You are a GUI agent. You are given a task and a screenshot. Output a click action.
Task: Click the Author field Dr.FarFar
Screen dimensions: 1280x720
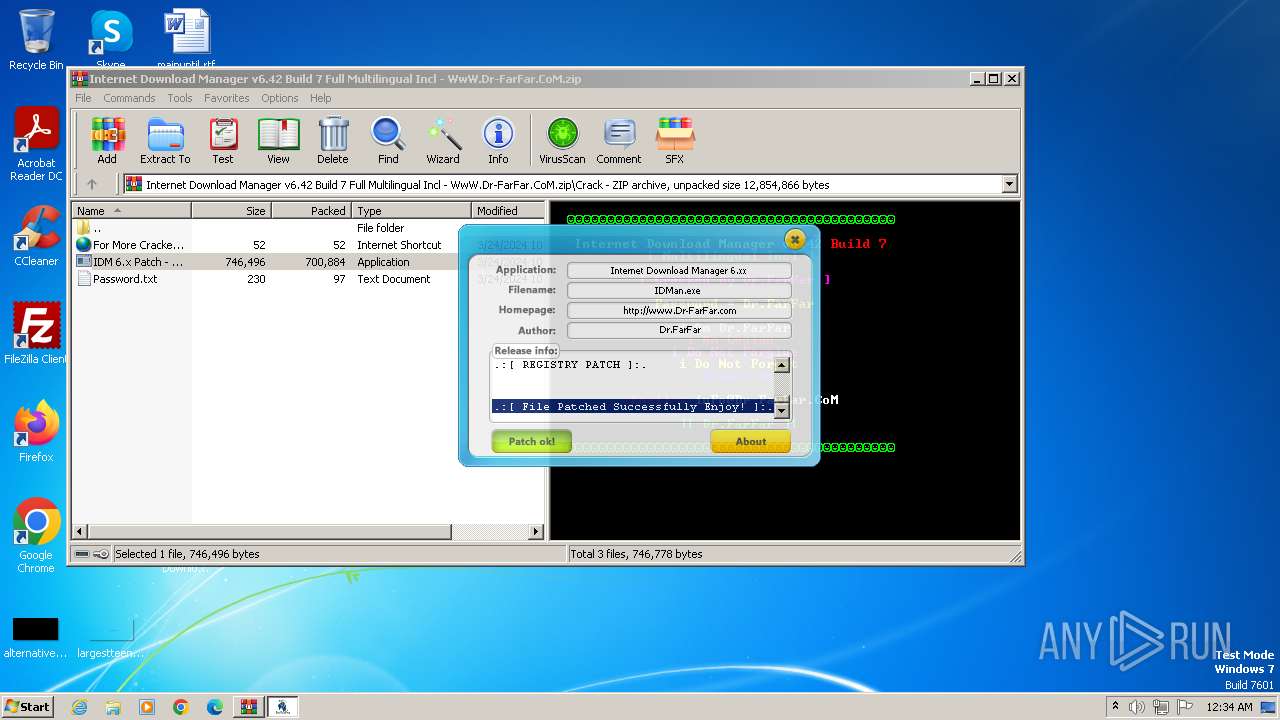679,330
